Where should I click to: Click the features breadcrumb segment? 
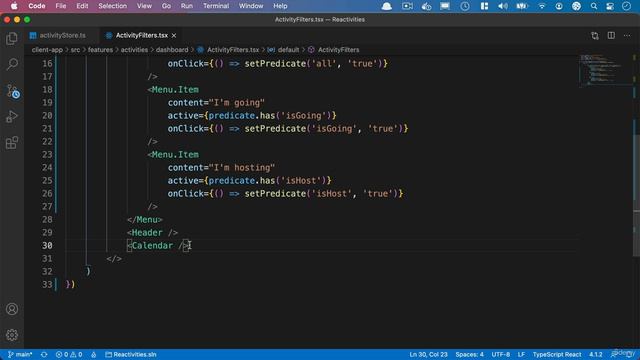pos(100,50)
